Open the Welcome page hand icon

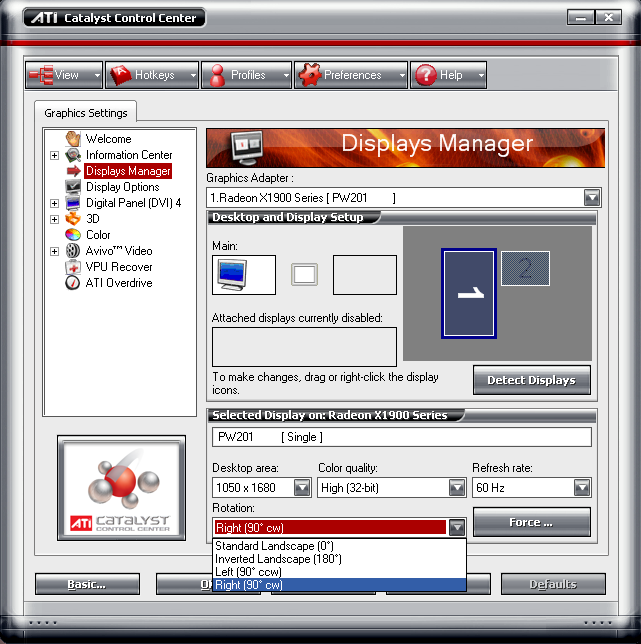73,139
